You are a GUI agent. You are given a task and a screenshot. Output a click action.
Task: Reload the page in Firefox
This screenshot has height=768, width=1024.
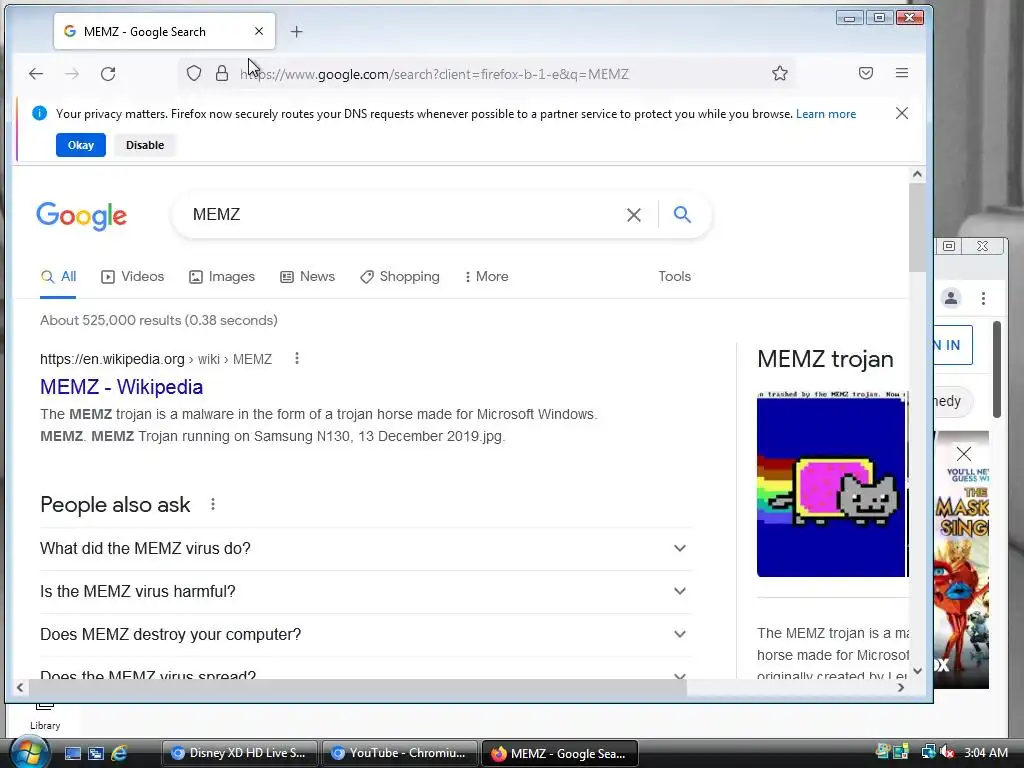tap(108, 74)
